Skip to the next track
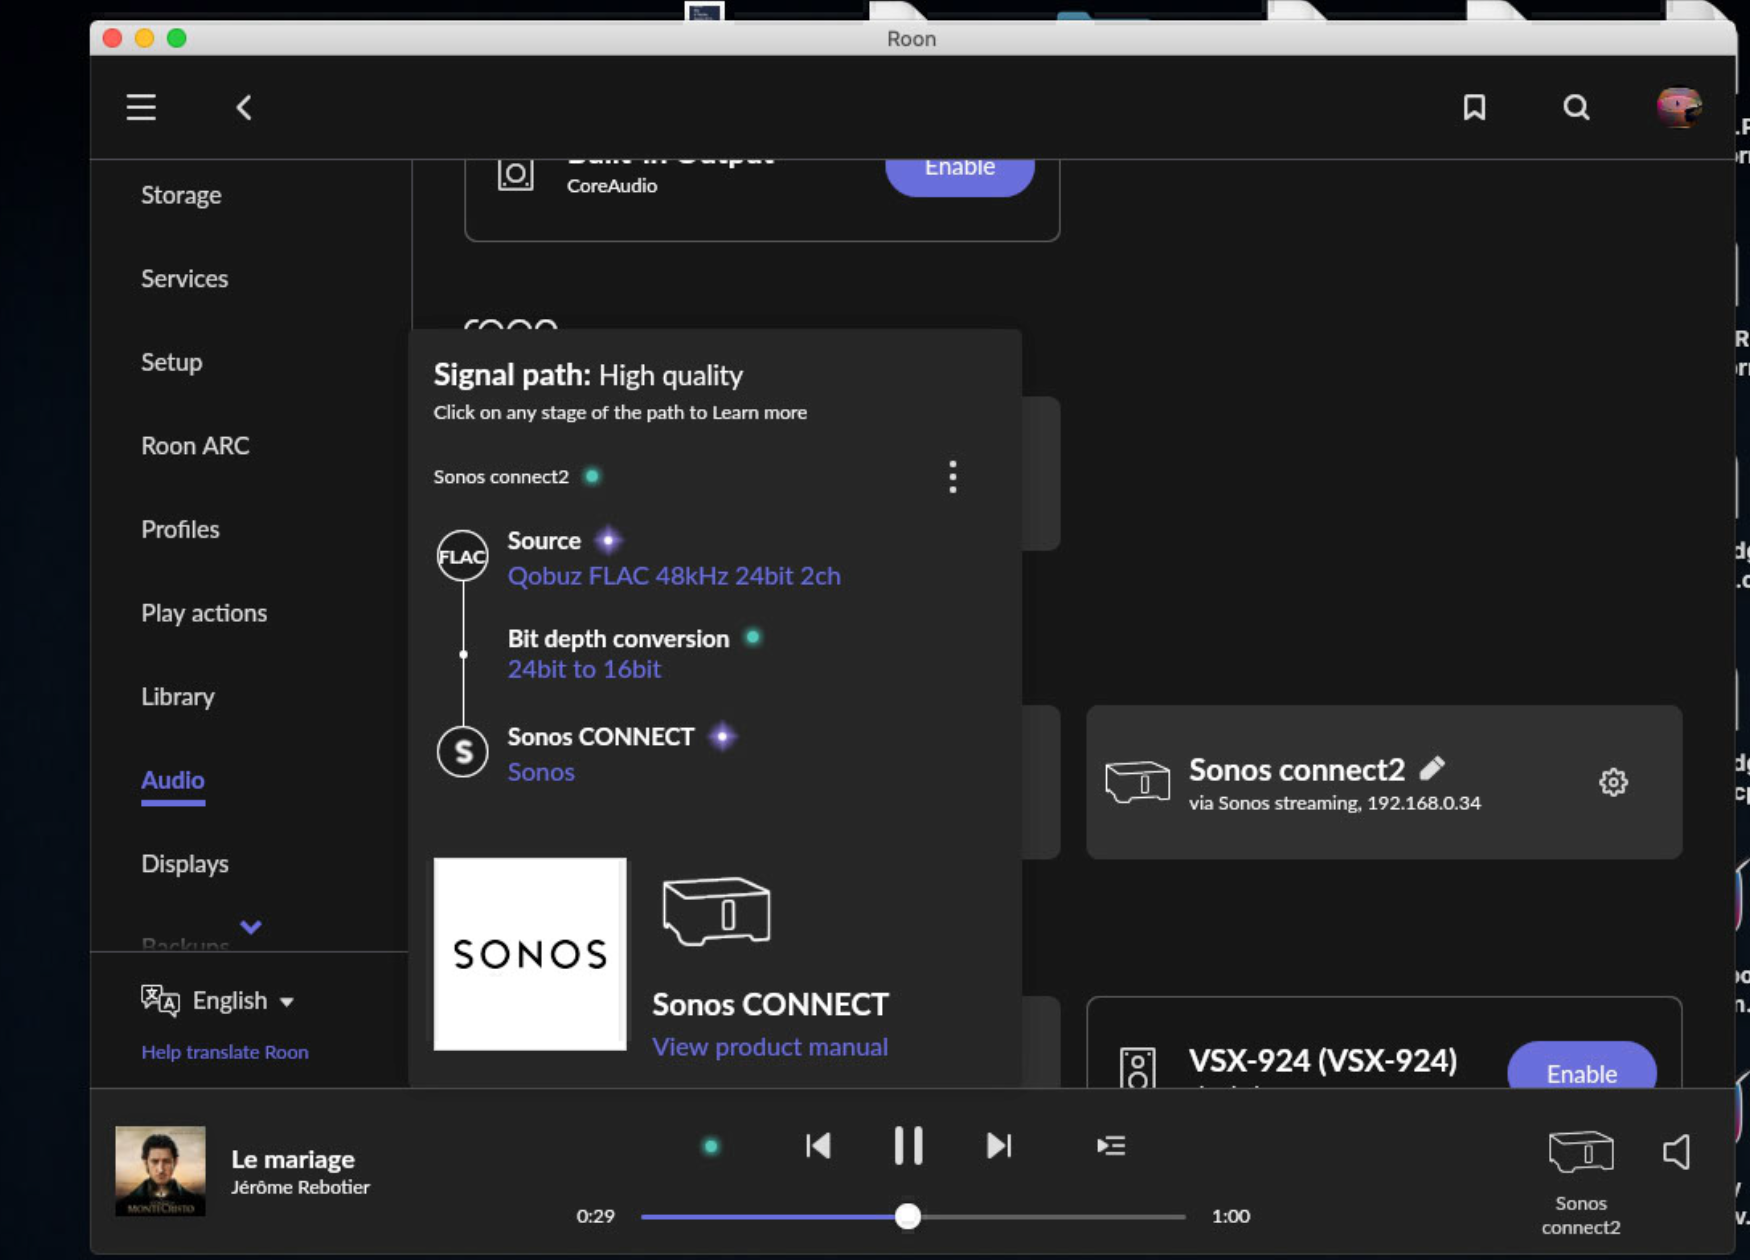The height and width of the screenshot is (1260, 1750). pos(998,1146)
